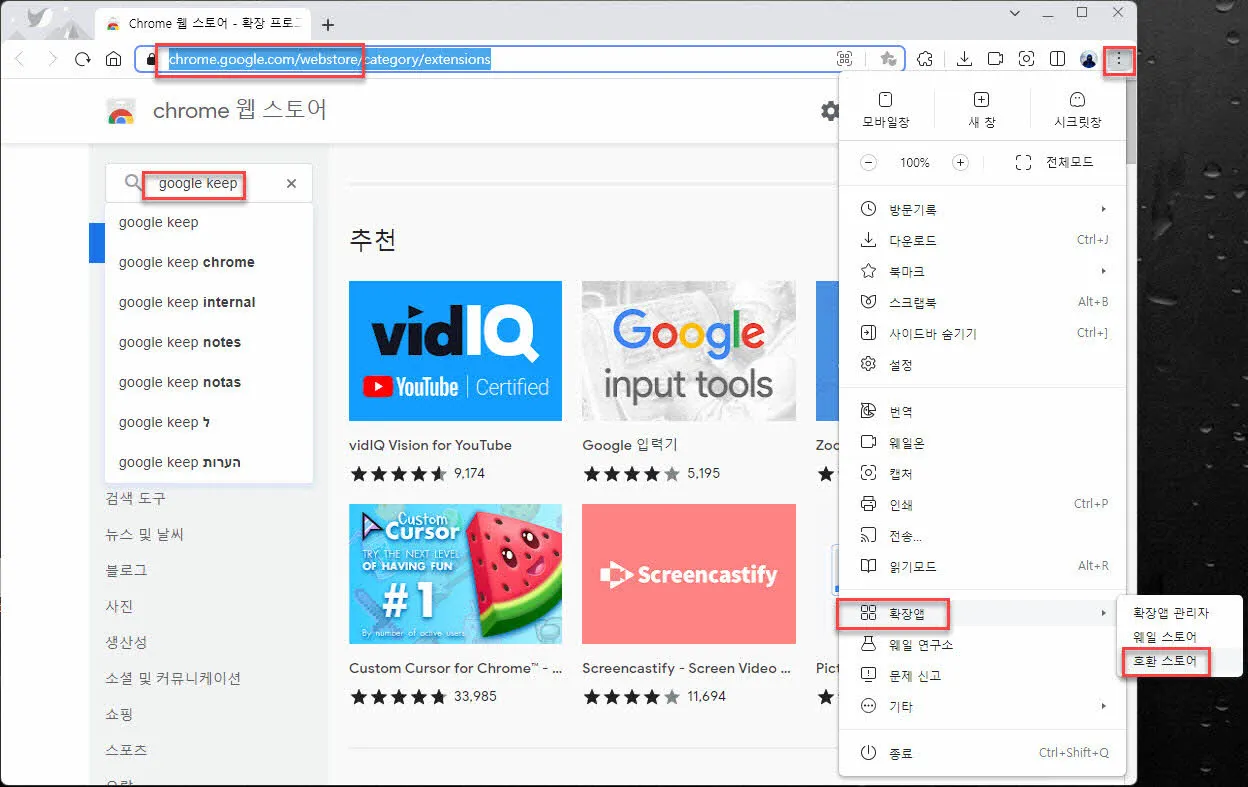The height and width of the screenshot is (787, 1248).
Task: Choose suggestion 'google keep internal'
Action: click(x=209, y=302)
